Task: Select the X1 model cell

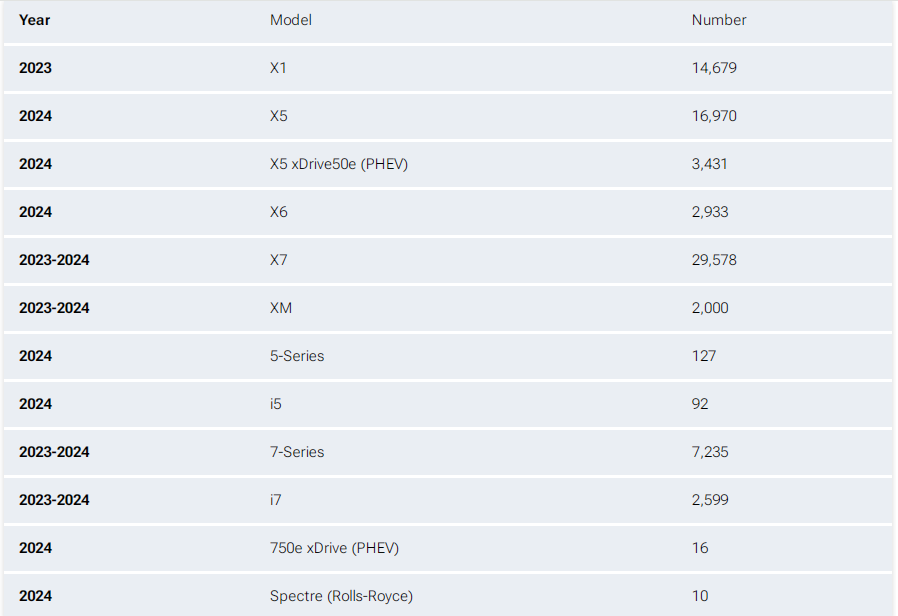Action: (x=279, y=68)
